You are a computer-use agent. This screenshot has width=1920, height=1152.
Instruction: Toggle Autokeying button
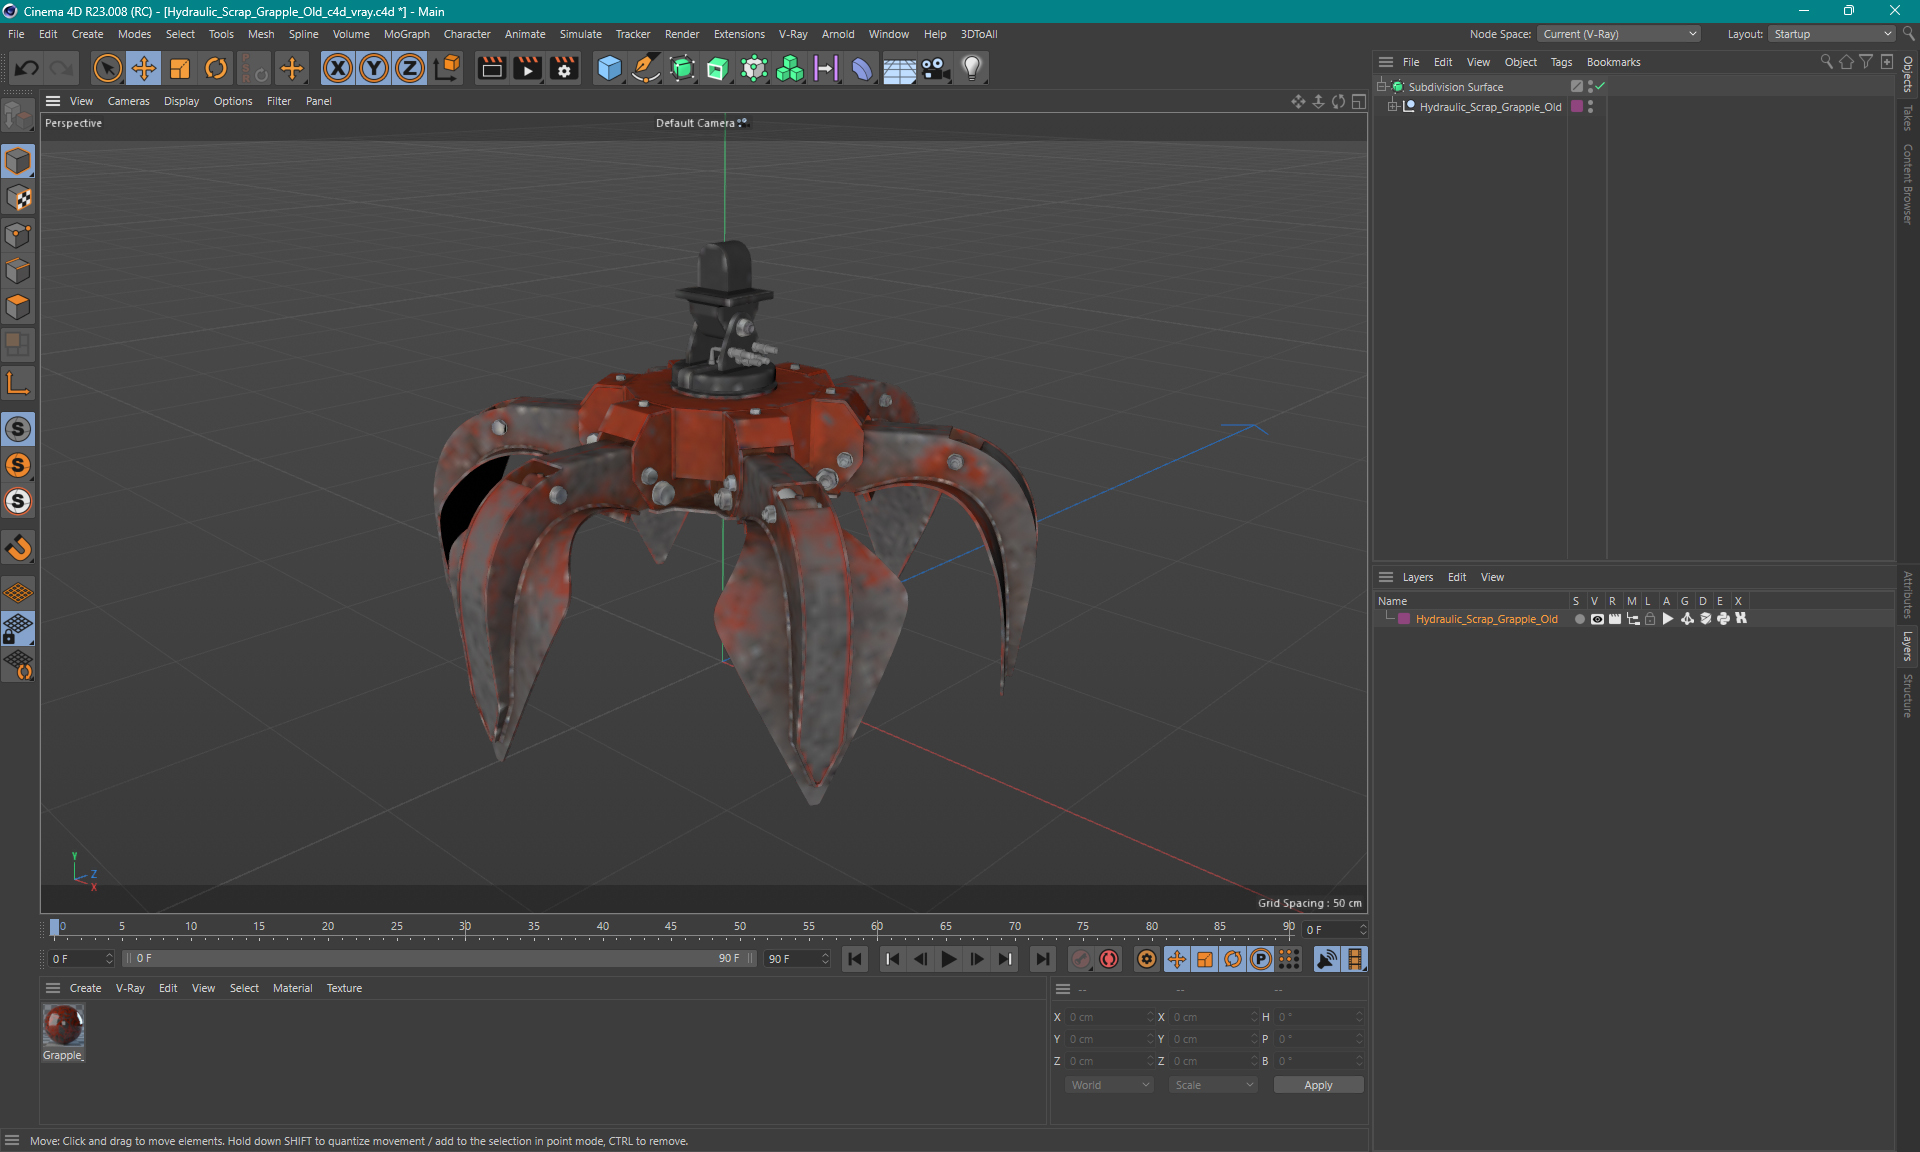1109,959
